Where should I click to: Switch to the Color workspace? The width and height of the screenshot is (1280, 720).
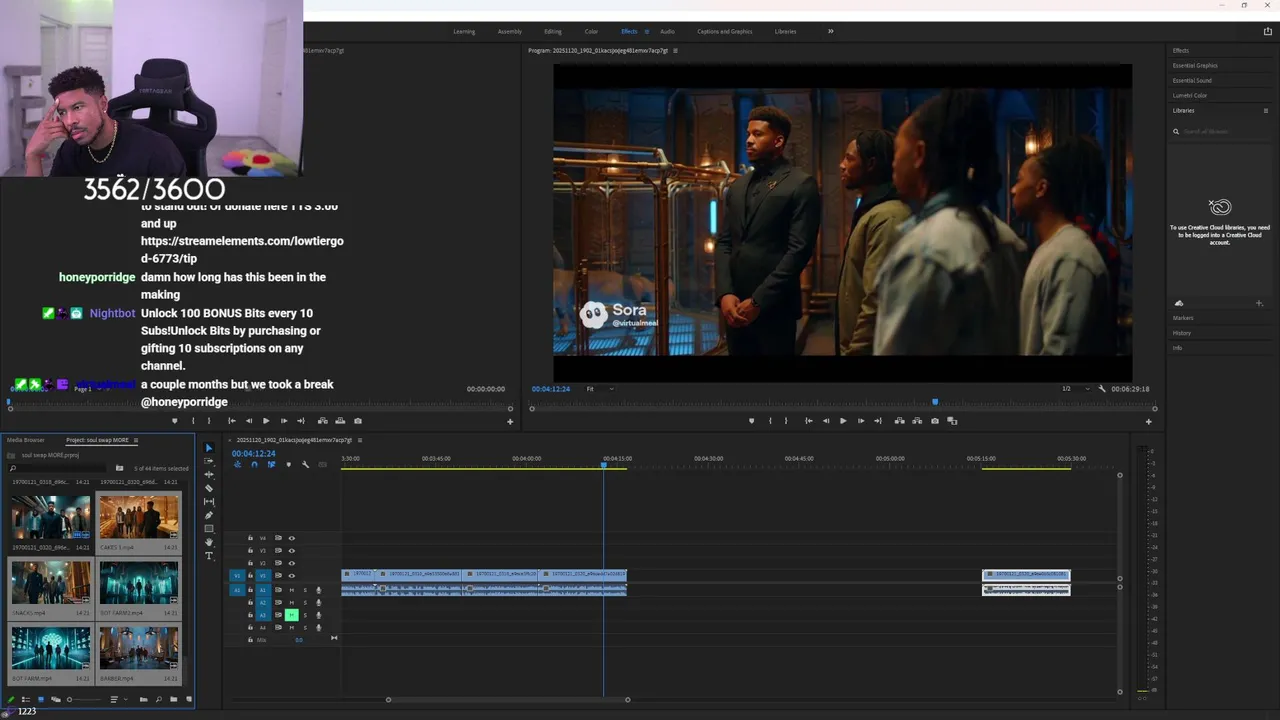pyautogui.click(x=591, y=31)
